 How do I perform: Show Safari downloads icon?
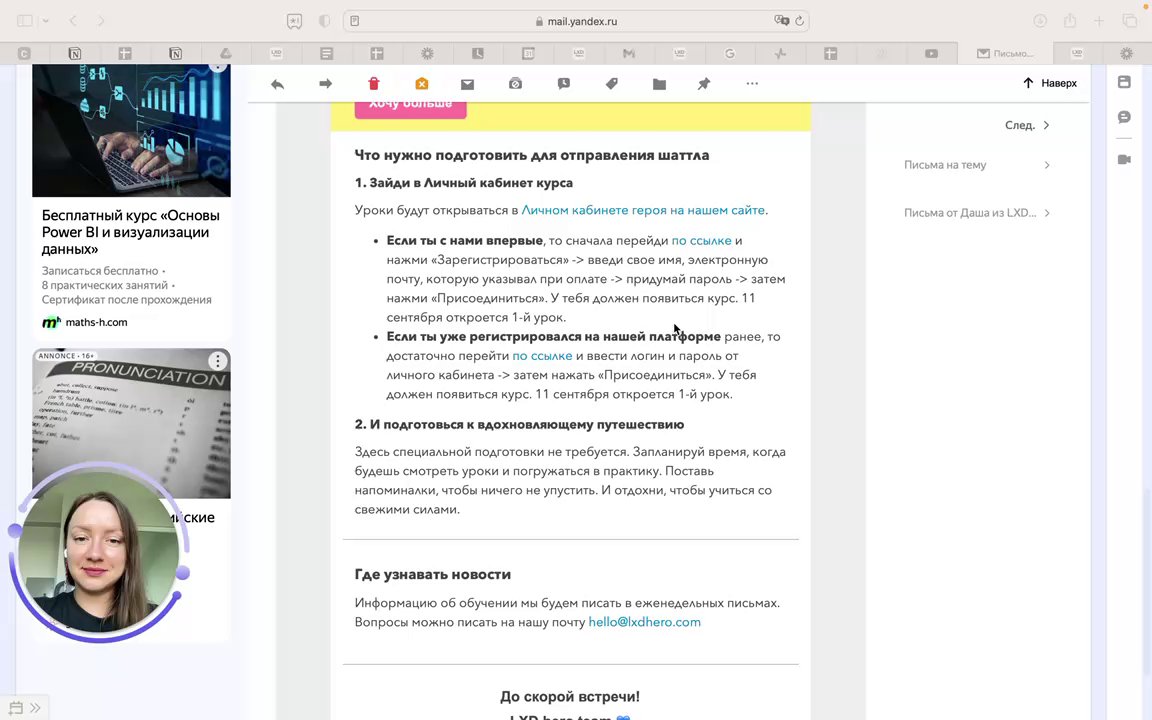coord(1040,21)
